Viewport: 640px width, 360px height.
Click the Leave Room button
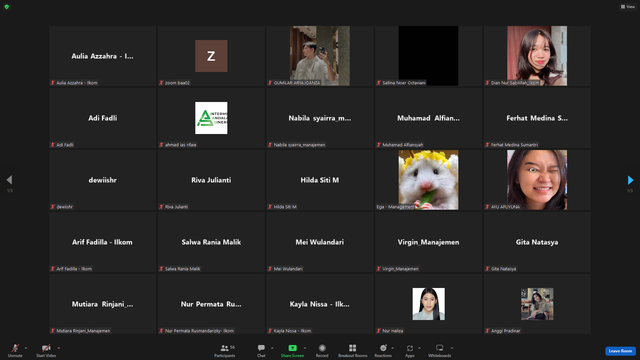[x=620, y=351]
